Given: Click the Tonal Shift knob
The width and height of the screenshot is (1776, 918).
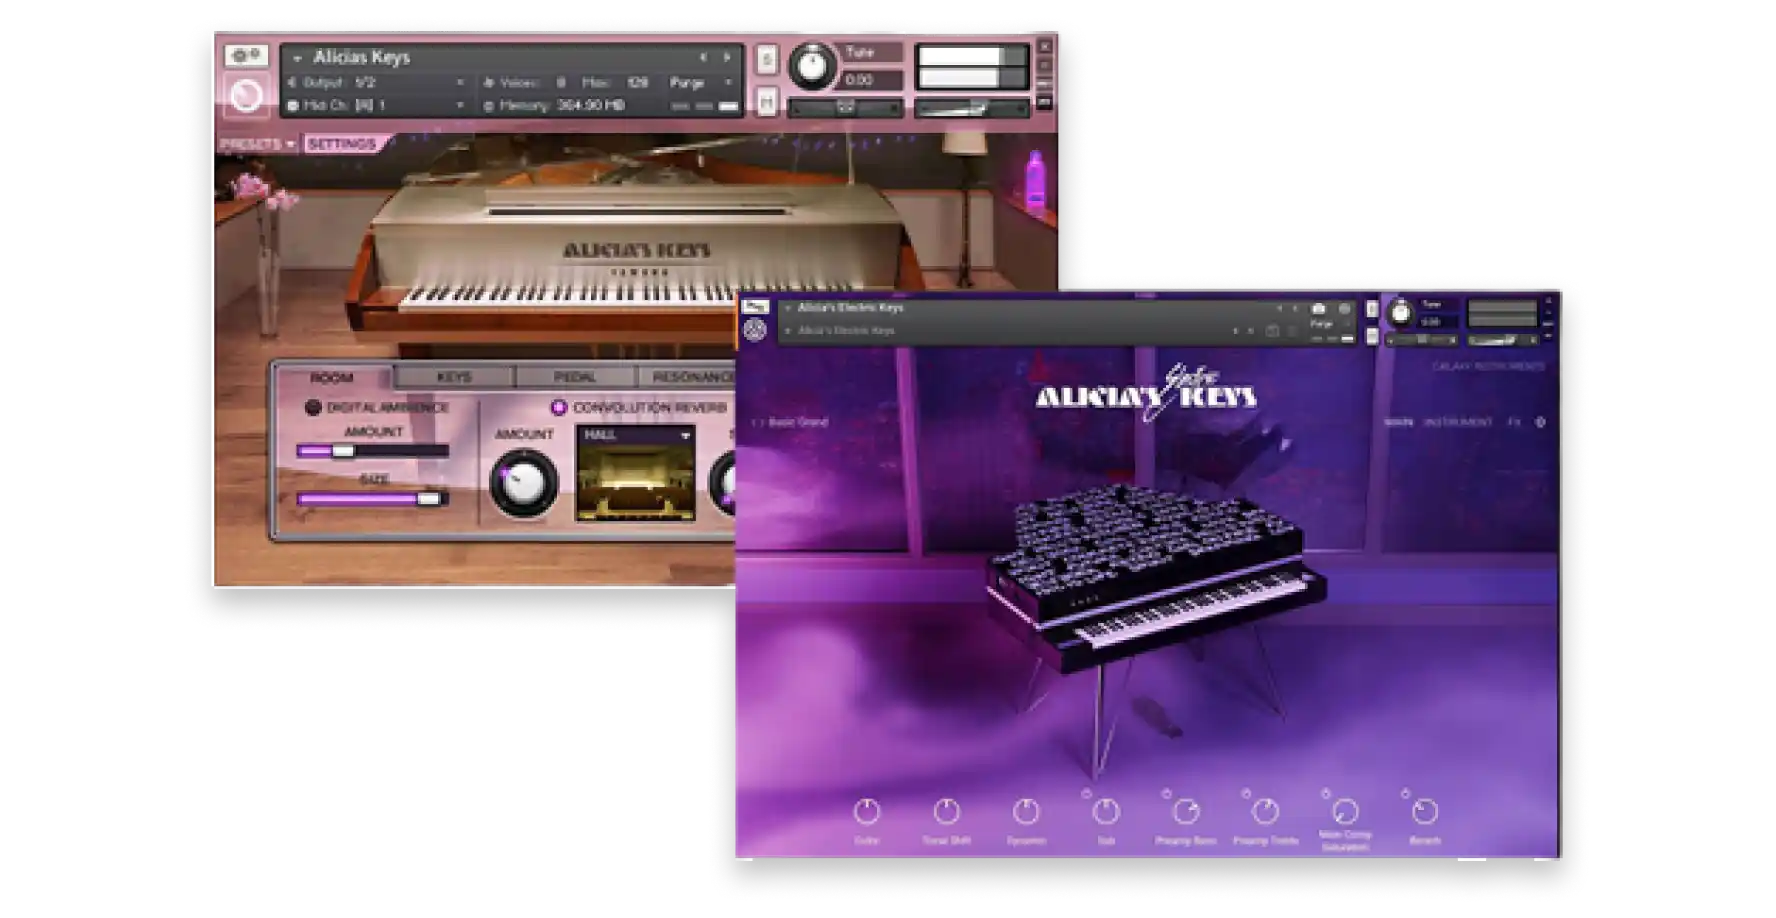Looking at the screenshot, I should [x=946, y=811].
